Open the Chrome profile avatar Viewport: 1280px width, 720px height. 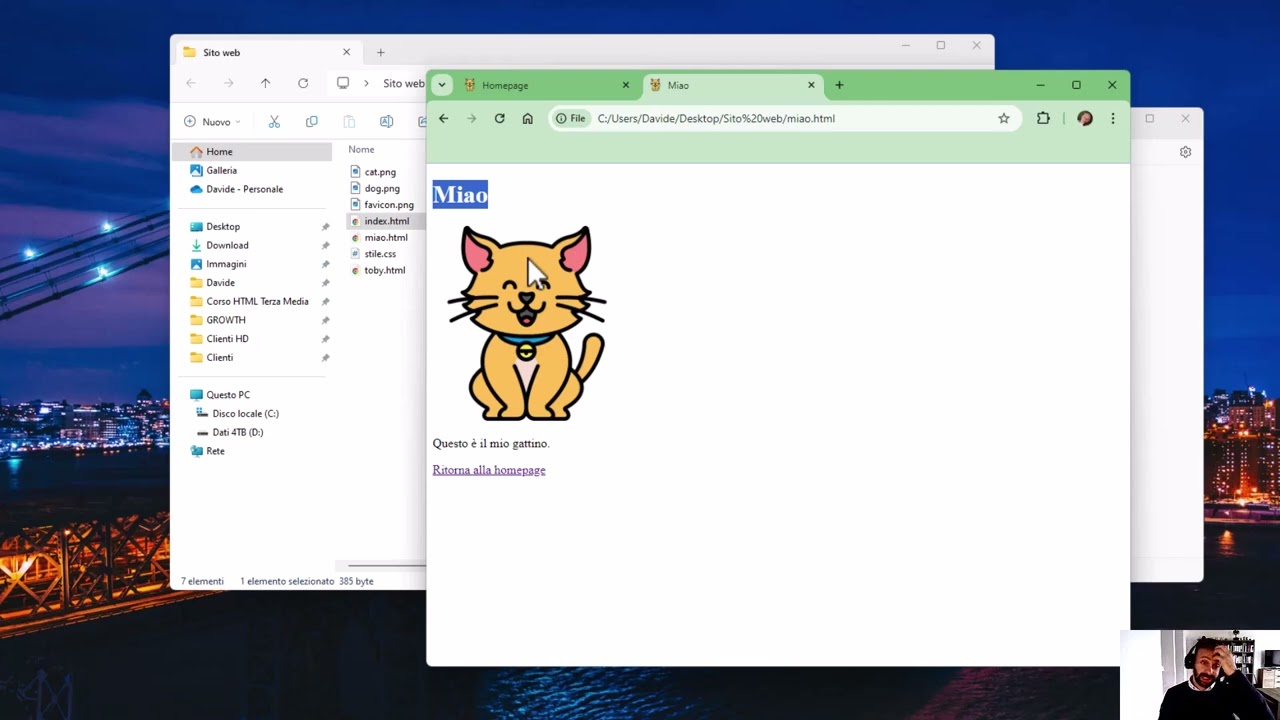point(1084,118)
